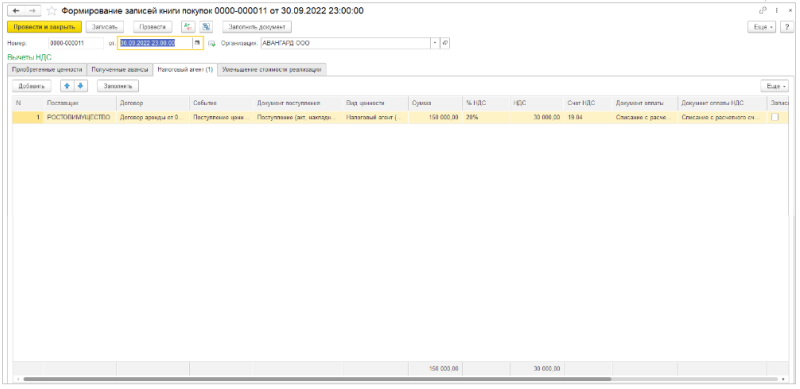Go back with the left arrow button
Image resolution: width=800 pixels, height=389 pixels.
16,11
